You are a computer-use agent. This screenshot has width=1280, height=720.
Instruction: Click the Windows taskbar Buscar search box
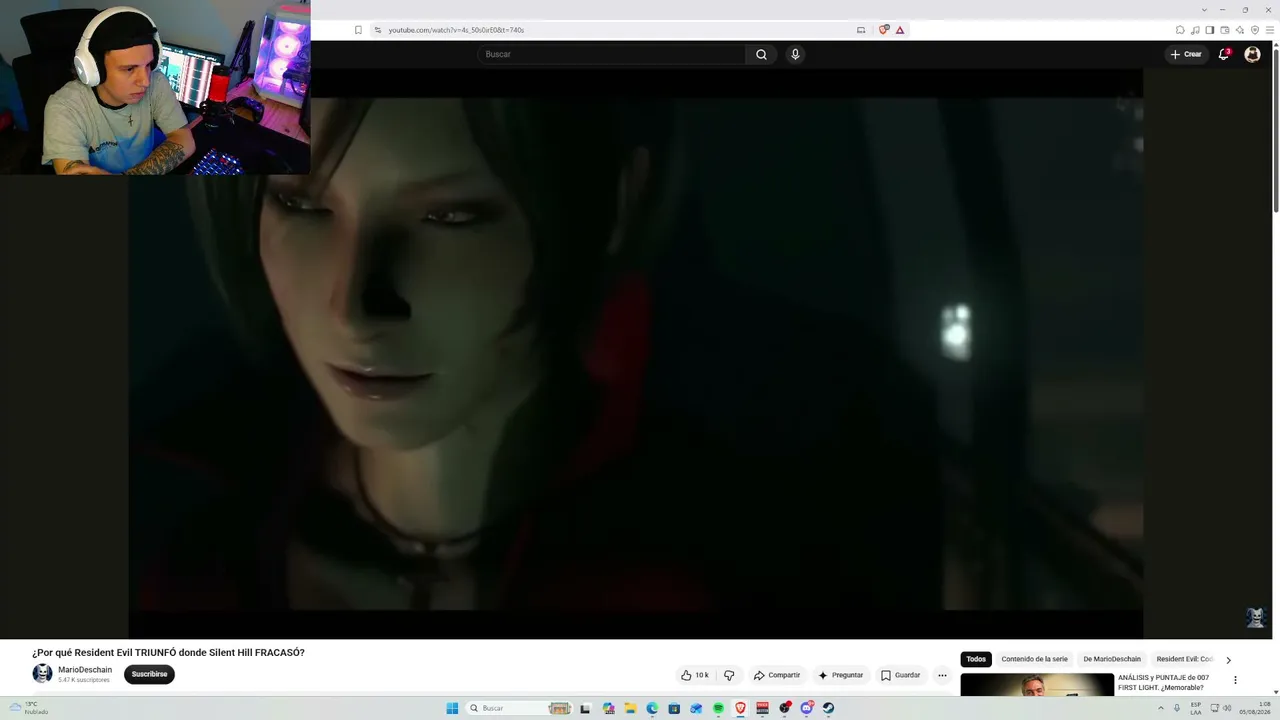point(519,708)
